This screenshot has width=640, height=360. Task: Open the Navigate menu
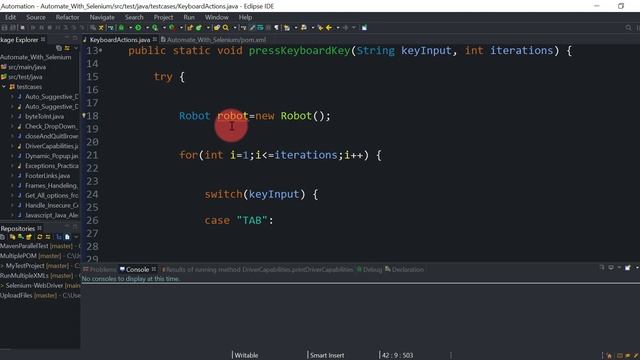click(x=102, y=17)
